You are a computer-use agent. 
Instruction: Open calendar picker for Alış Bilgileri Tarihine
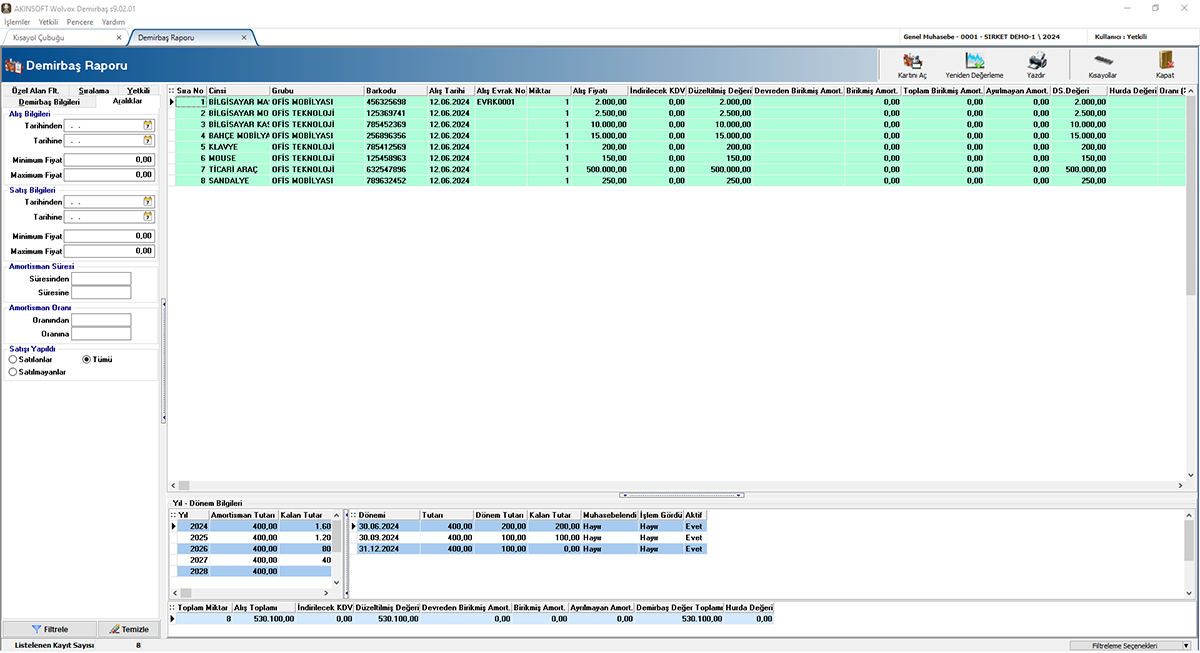point(147,141)
